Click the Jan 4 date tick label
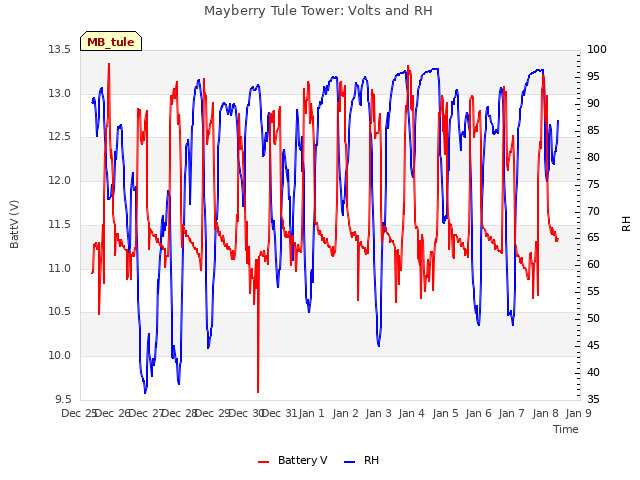 coord(412,413)
